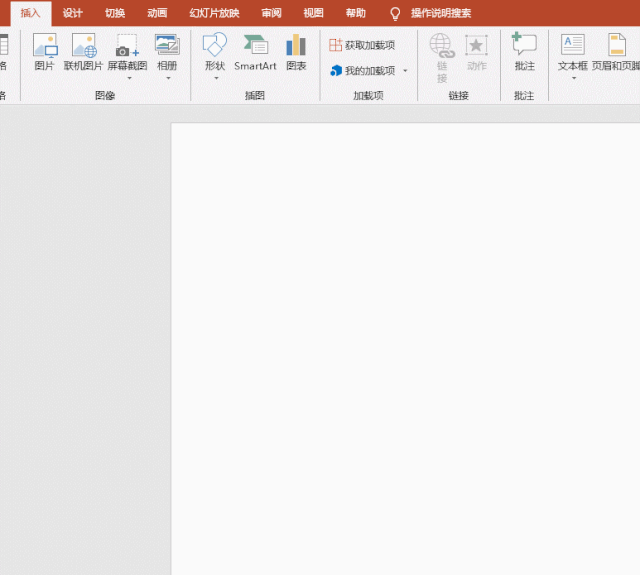Image resolution: width=640 pixels, height=575 pixels.
Task: Open 页眉和页脚 header and footer
Action: 617,51
